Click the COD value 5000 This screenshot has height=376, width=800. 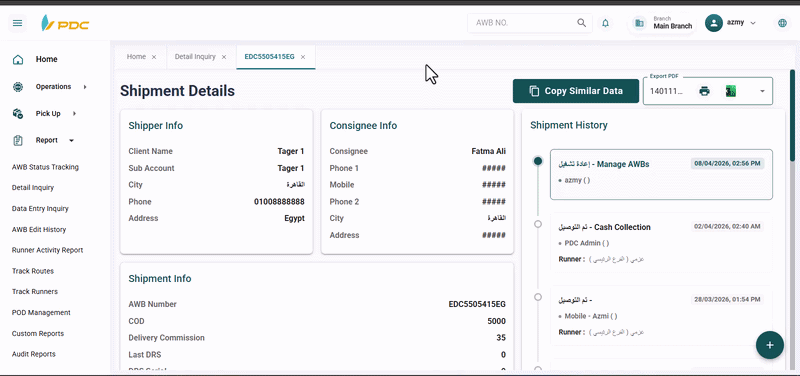496,321
